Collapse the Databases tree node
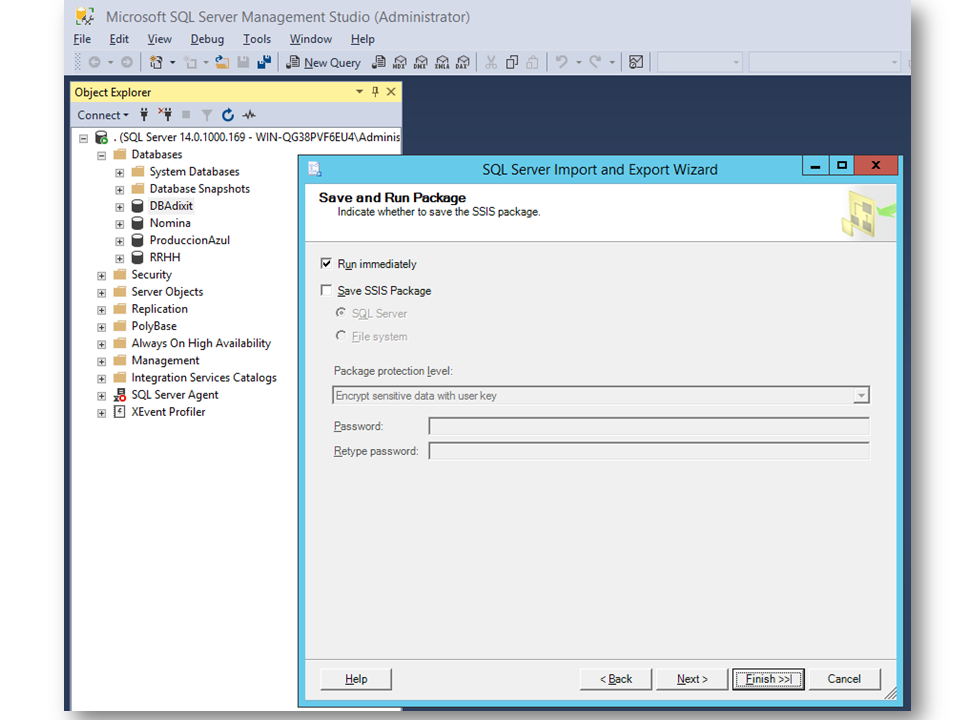The width and height of the screenshot is (960, 720). coord(100,154)
